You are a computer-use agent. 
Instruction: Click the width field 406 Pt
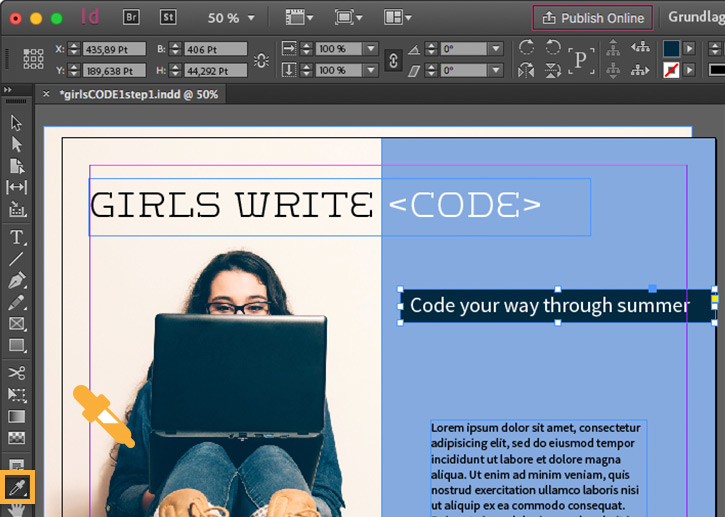click(215, 49)
